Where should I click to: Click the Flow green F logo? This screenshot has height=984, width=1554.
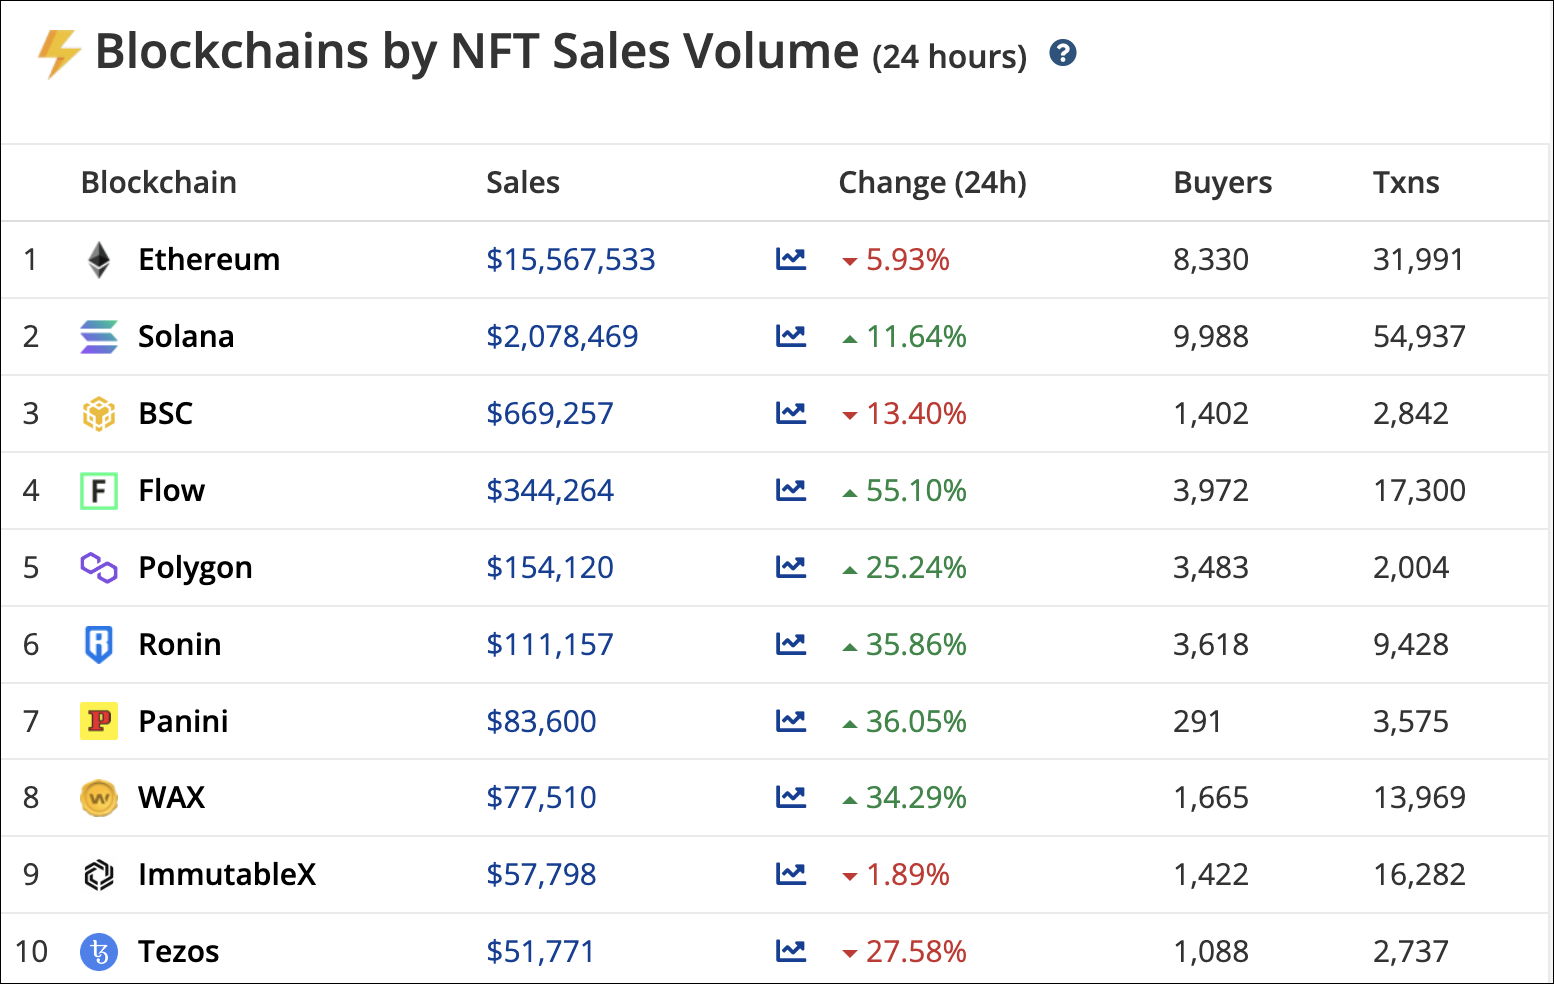click(99, 491)
